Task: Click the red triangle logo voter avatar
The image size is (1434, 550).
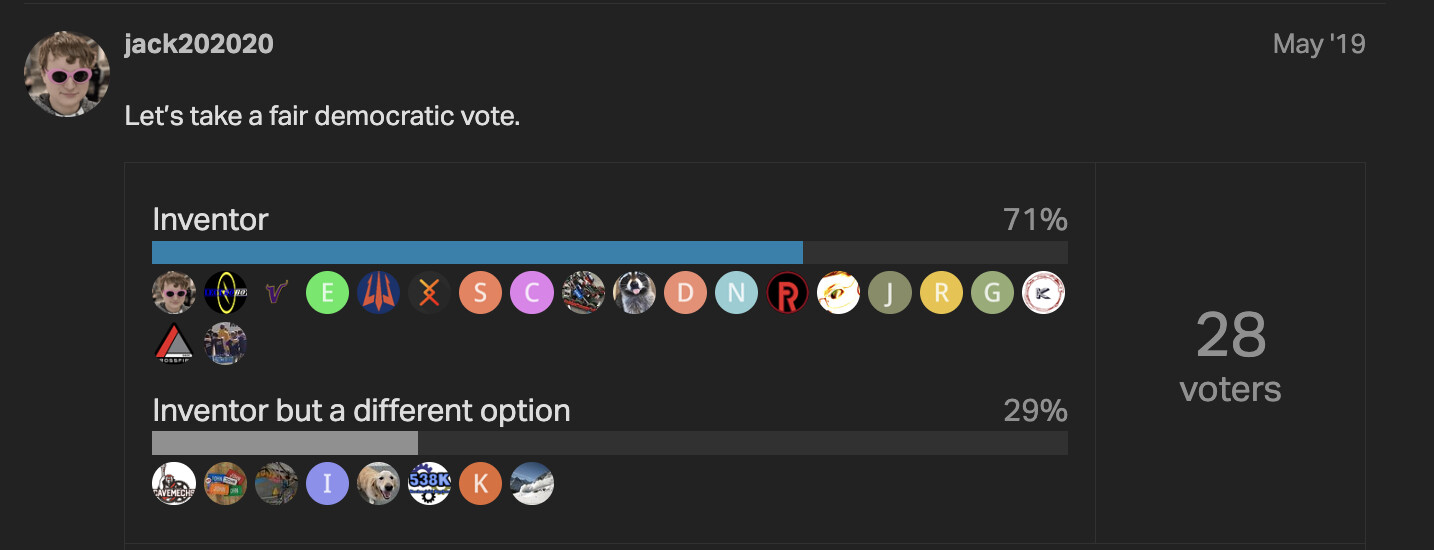Action: pos(174,344)
